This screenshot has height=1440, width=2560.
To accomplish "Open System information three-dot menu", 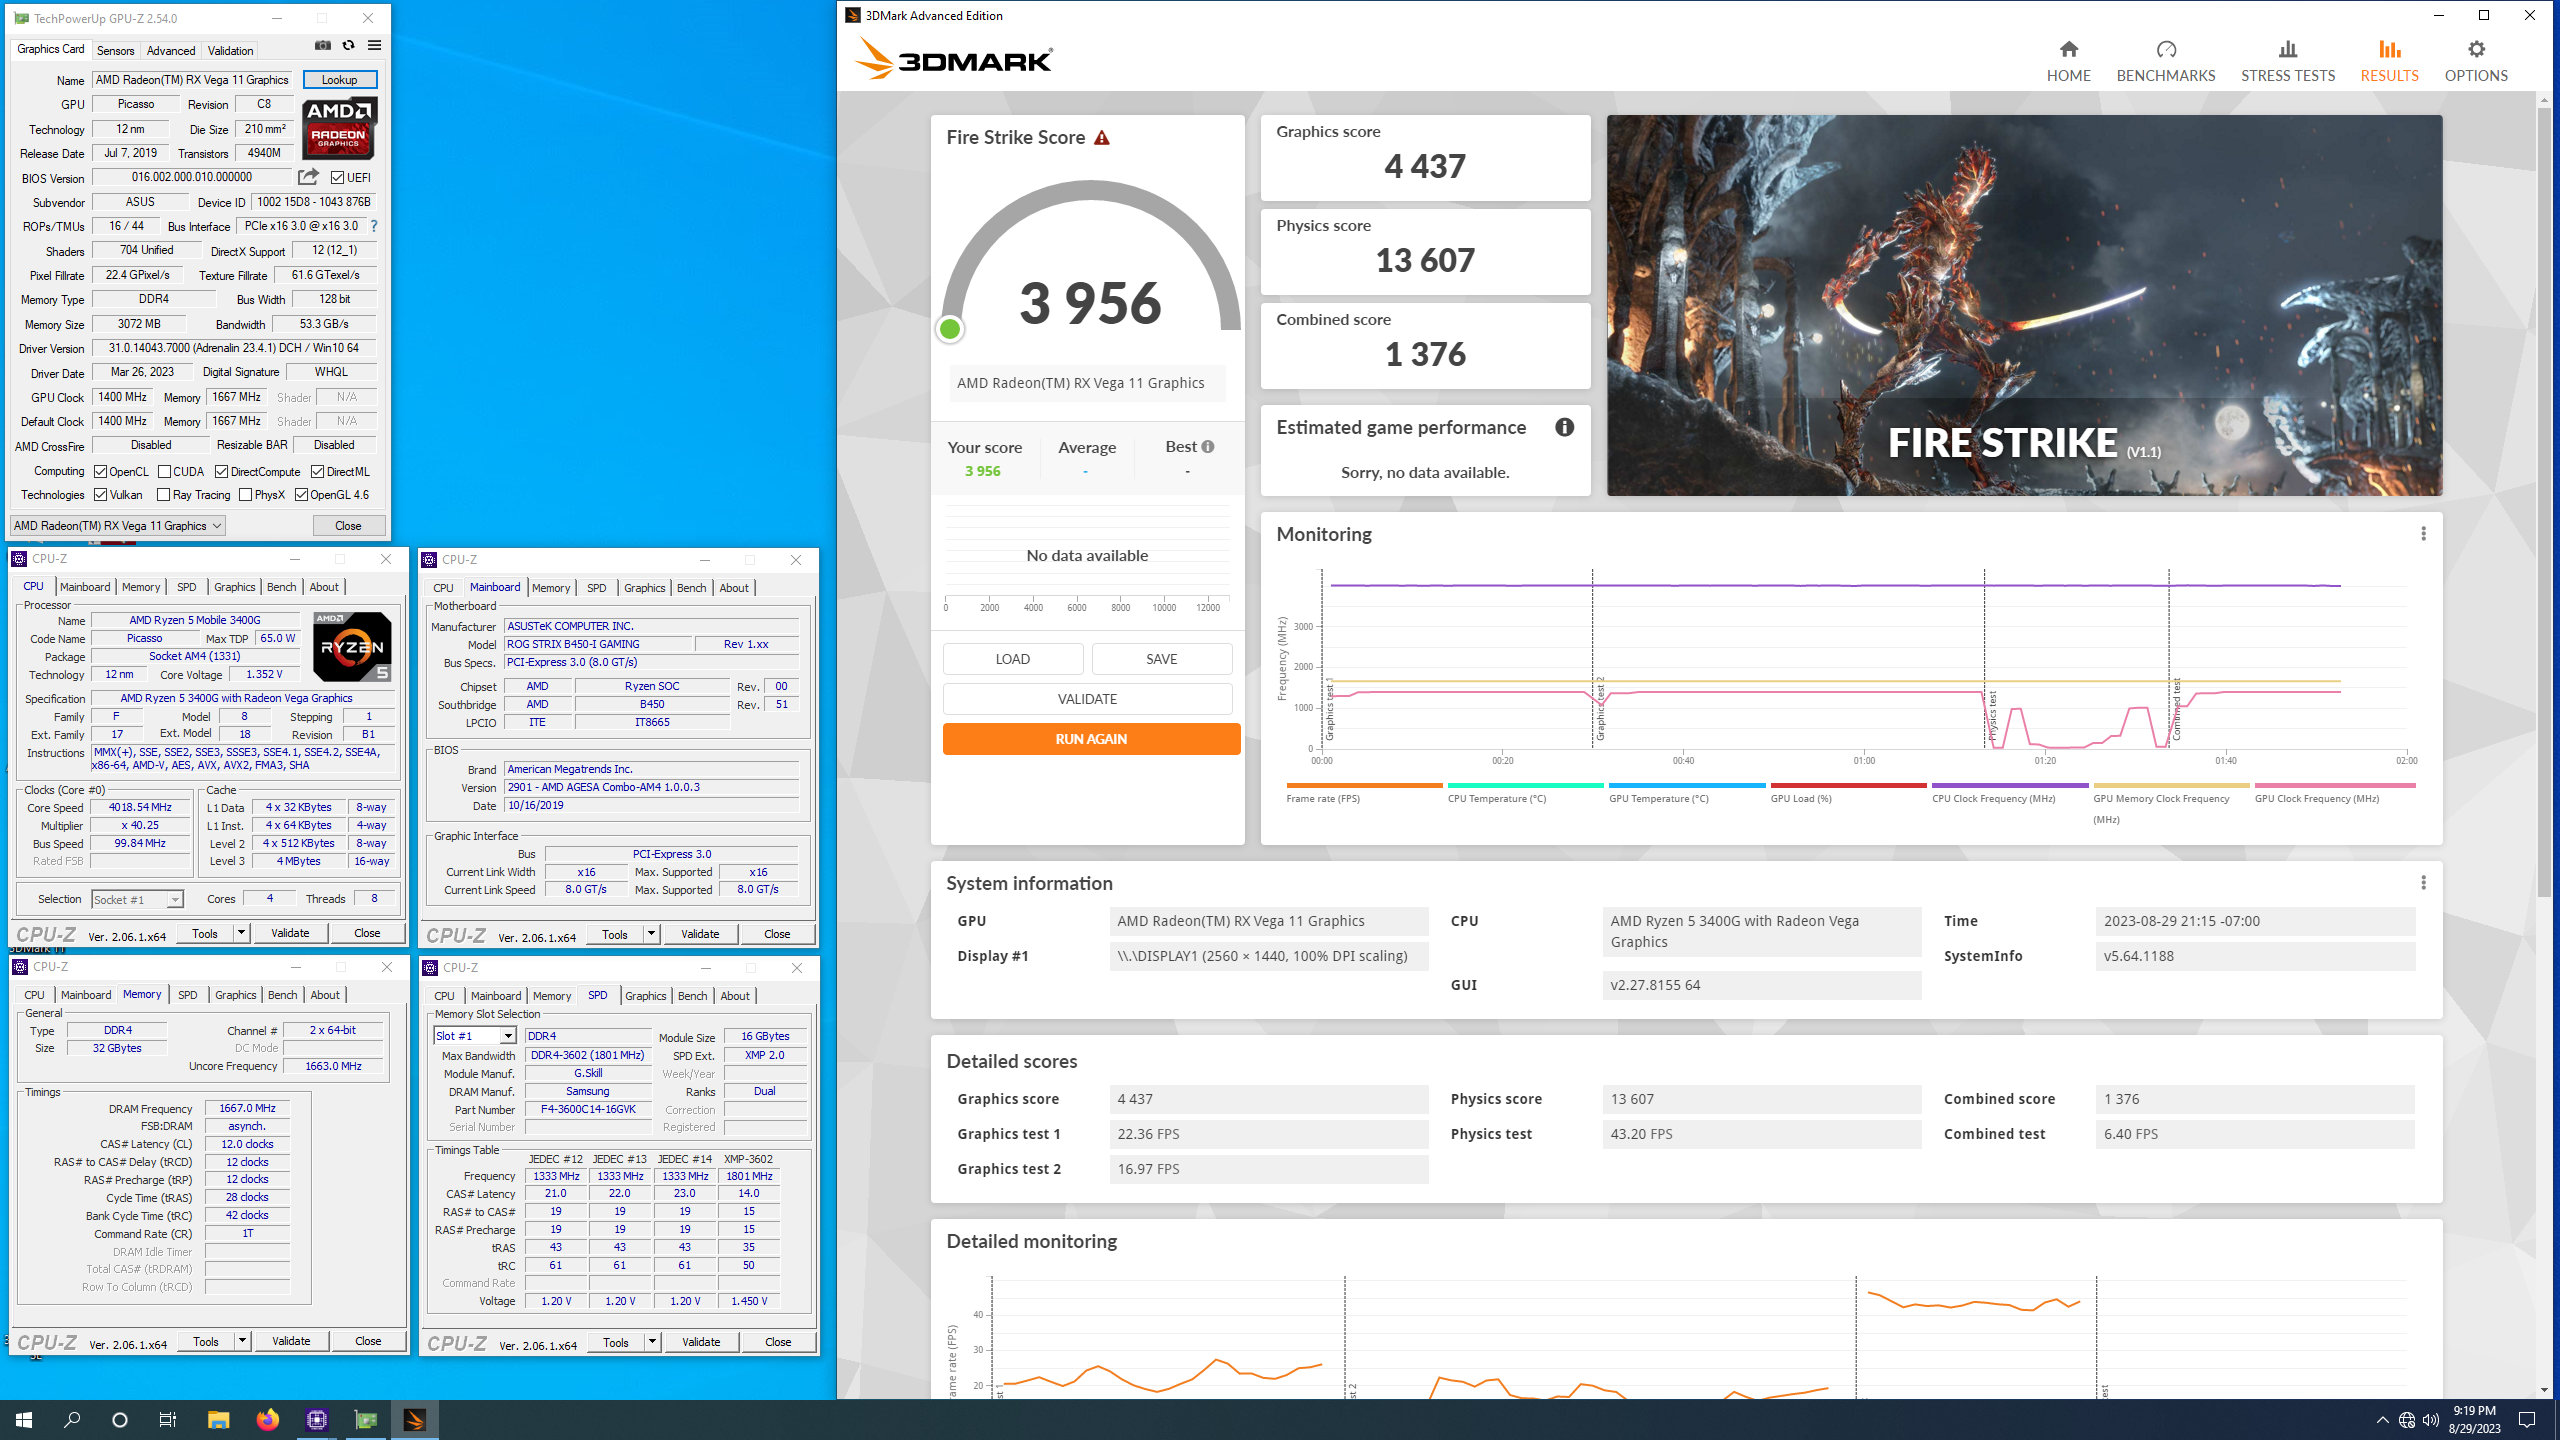I will tap(2423, 883).
